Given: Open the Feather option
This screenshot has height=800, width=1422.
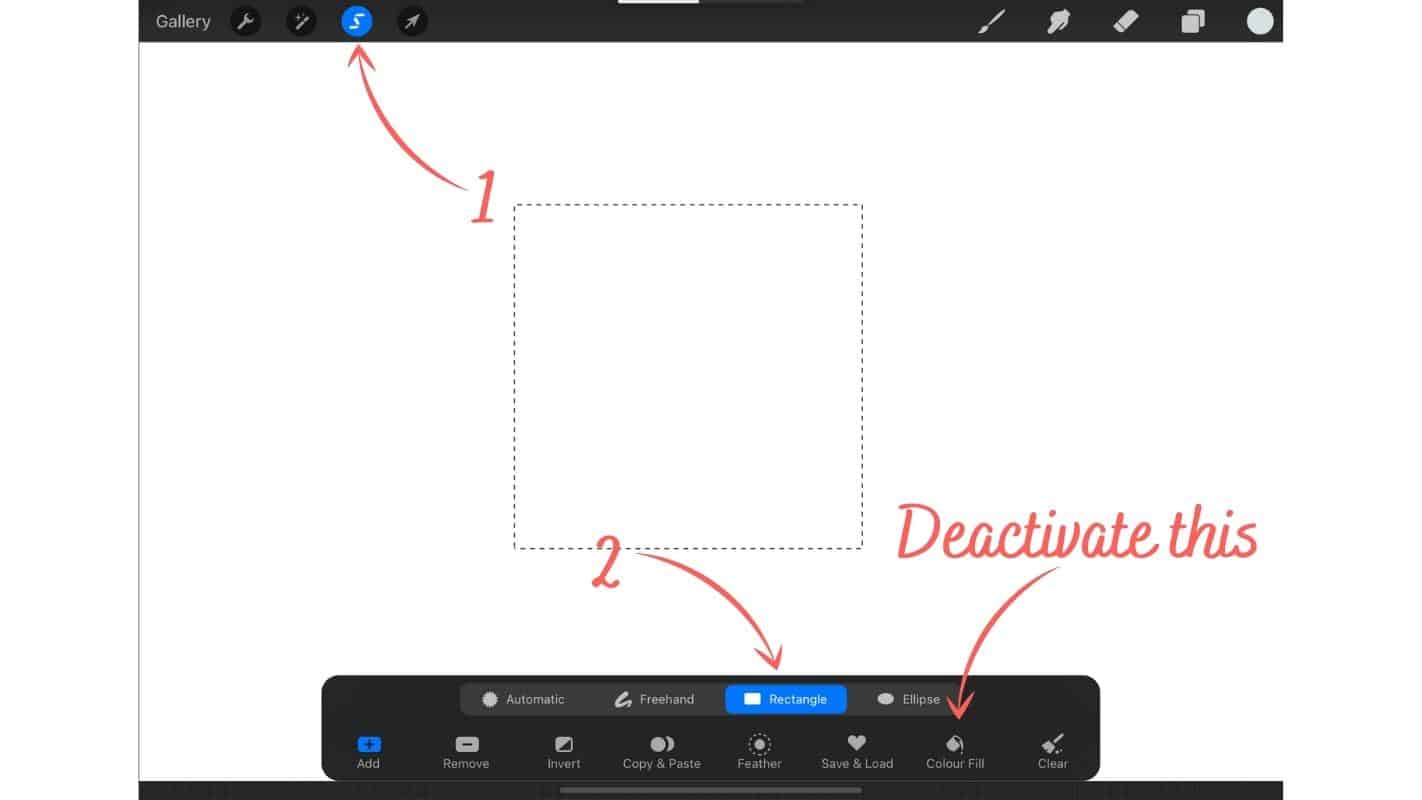Looking at the screenshot, I should (760, 753).
